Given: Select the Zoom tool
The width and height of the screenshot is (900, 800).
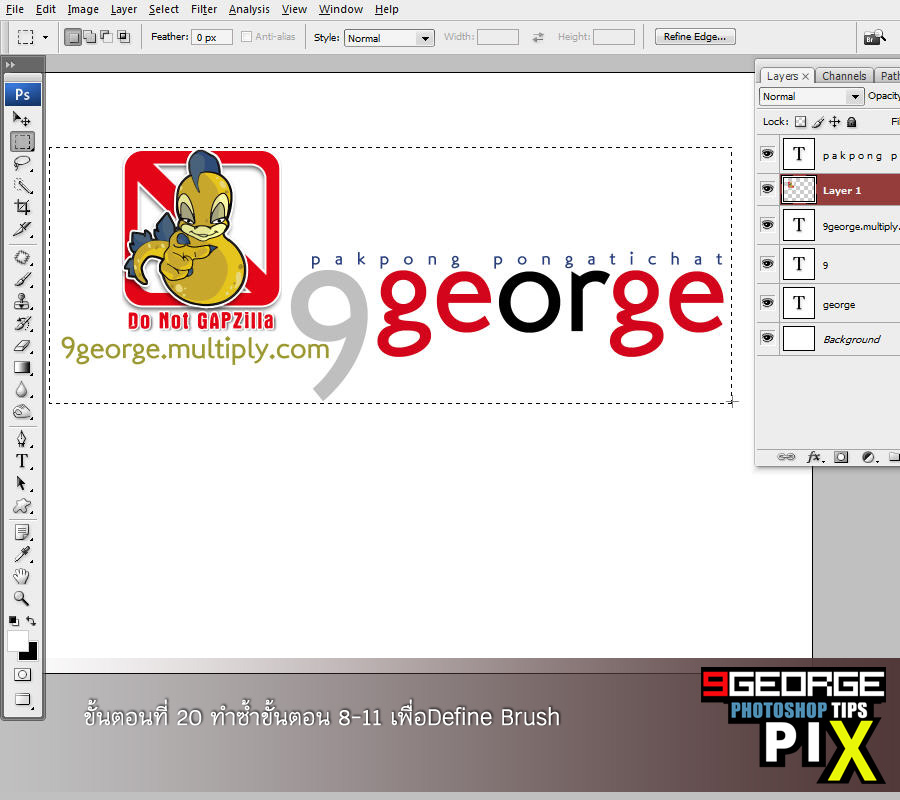Looking at the screenshot, I should [x=22, y=599].
